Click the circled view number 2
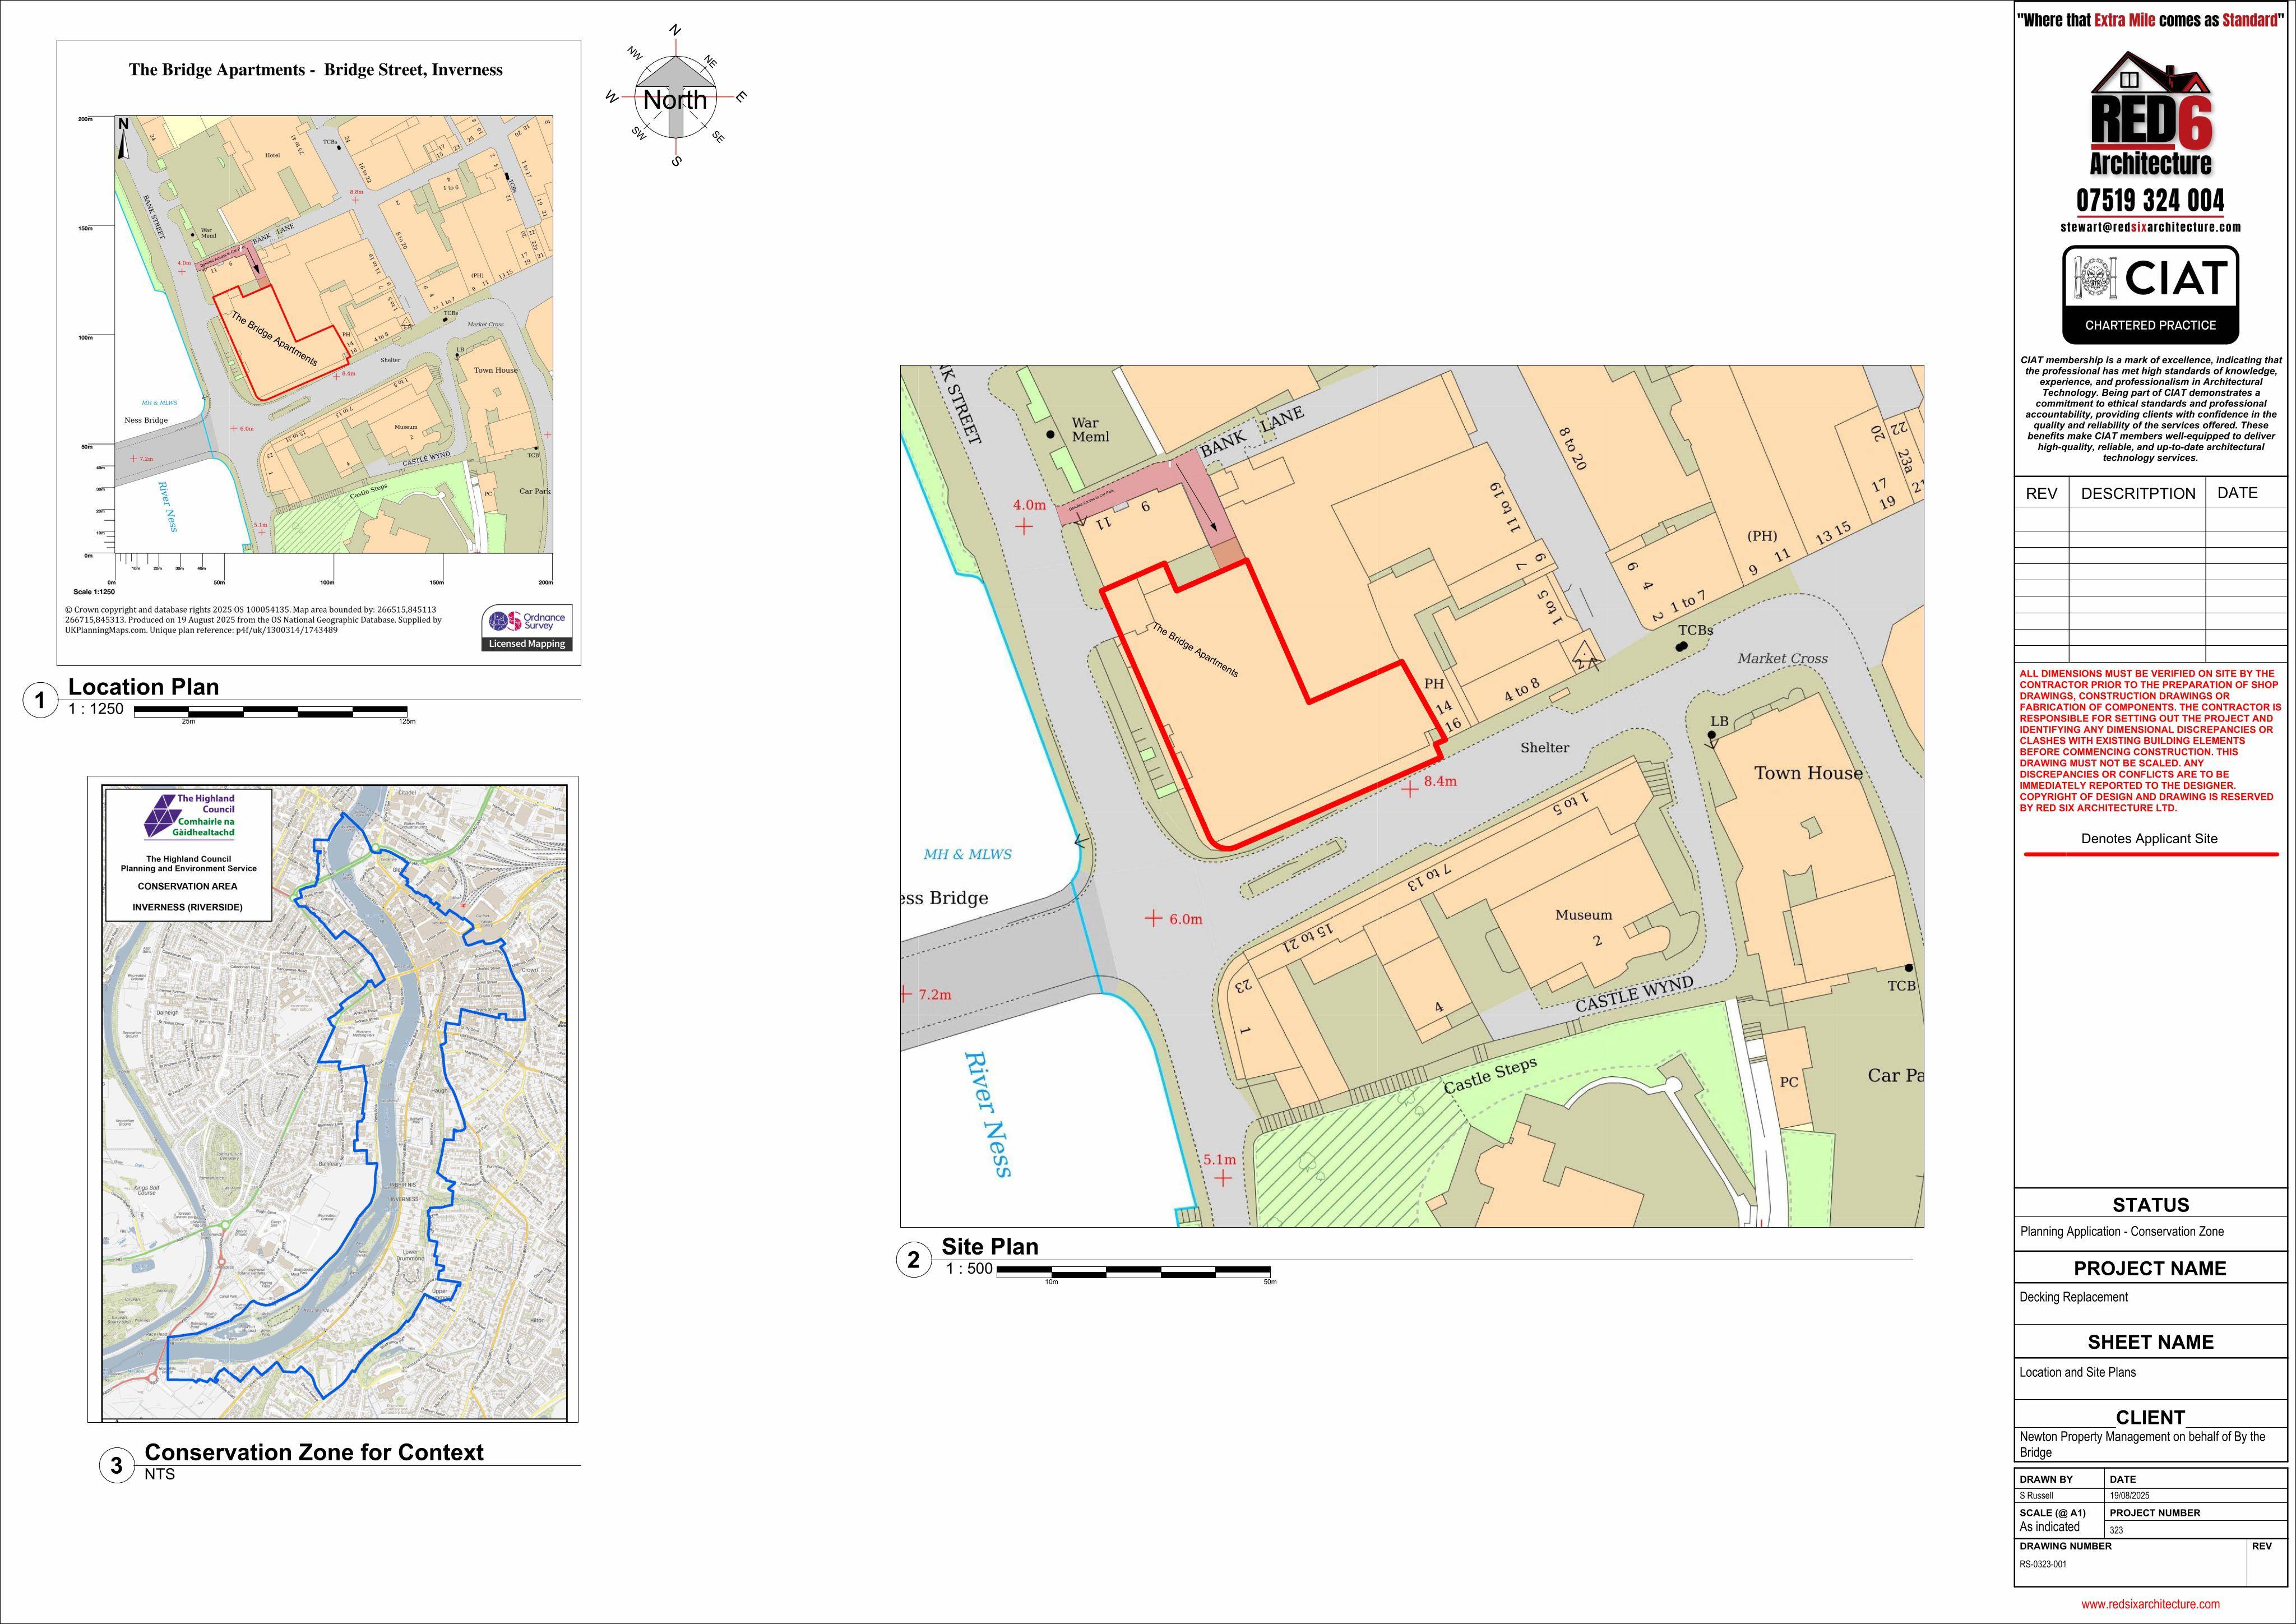The height and width of the screenshot is (1624, 2296). point(913,1260)
